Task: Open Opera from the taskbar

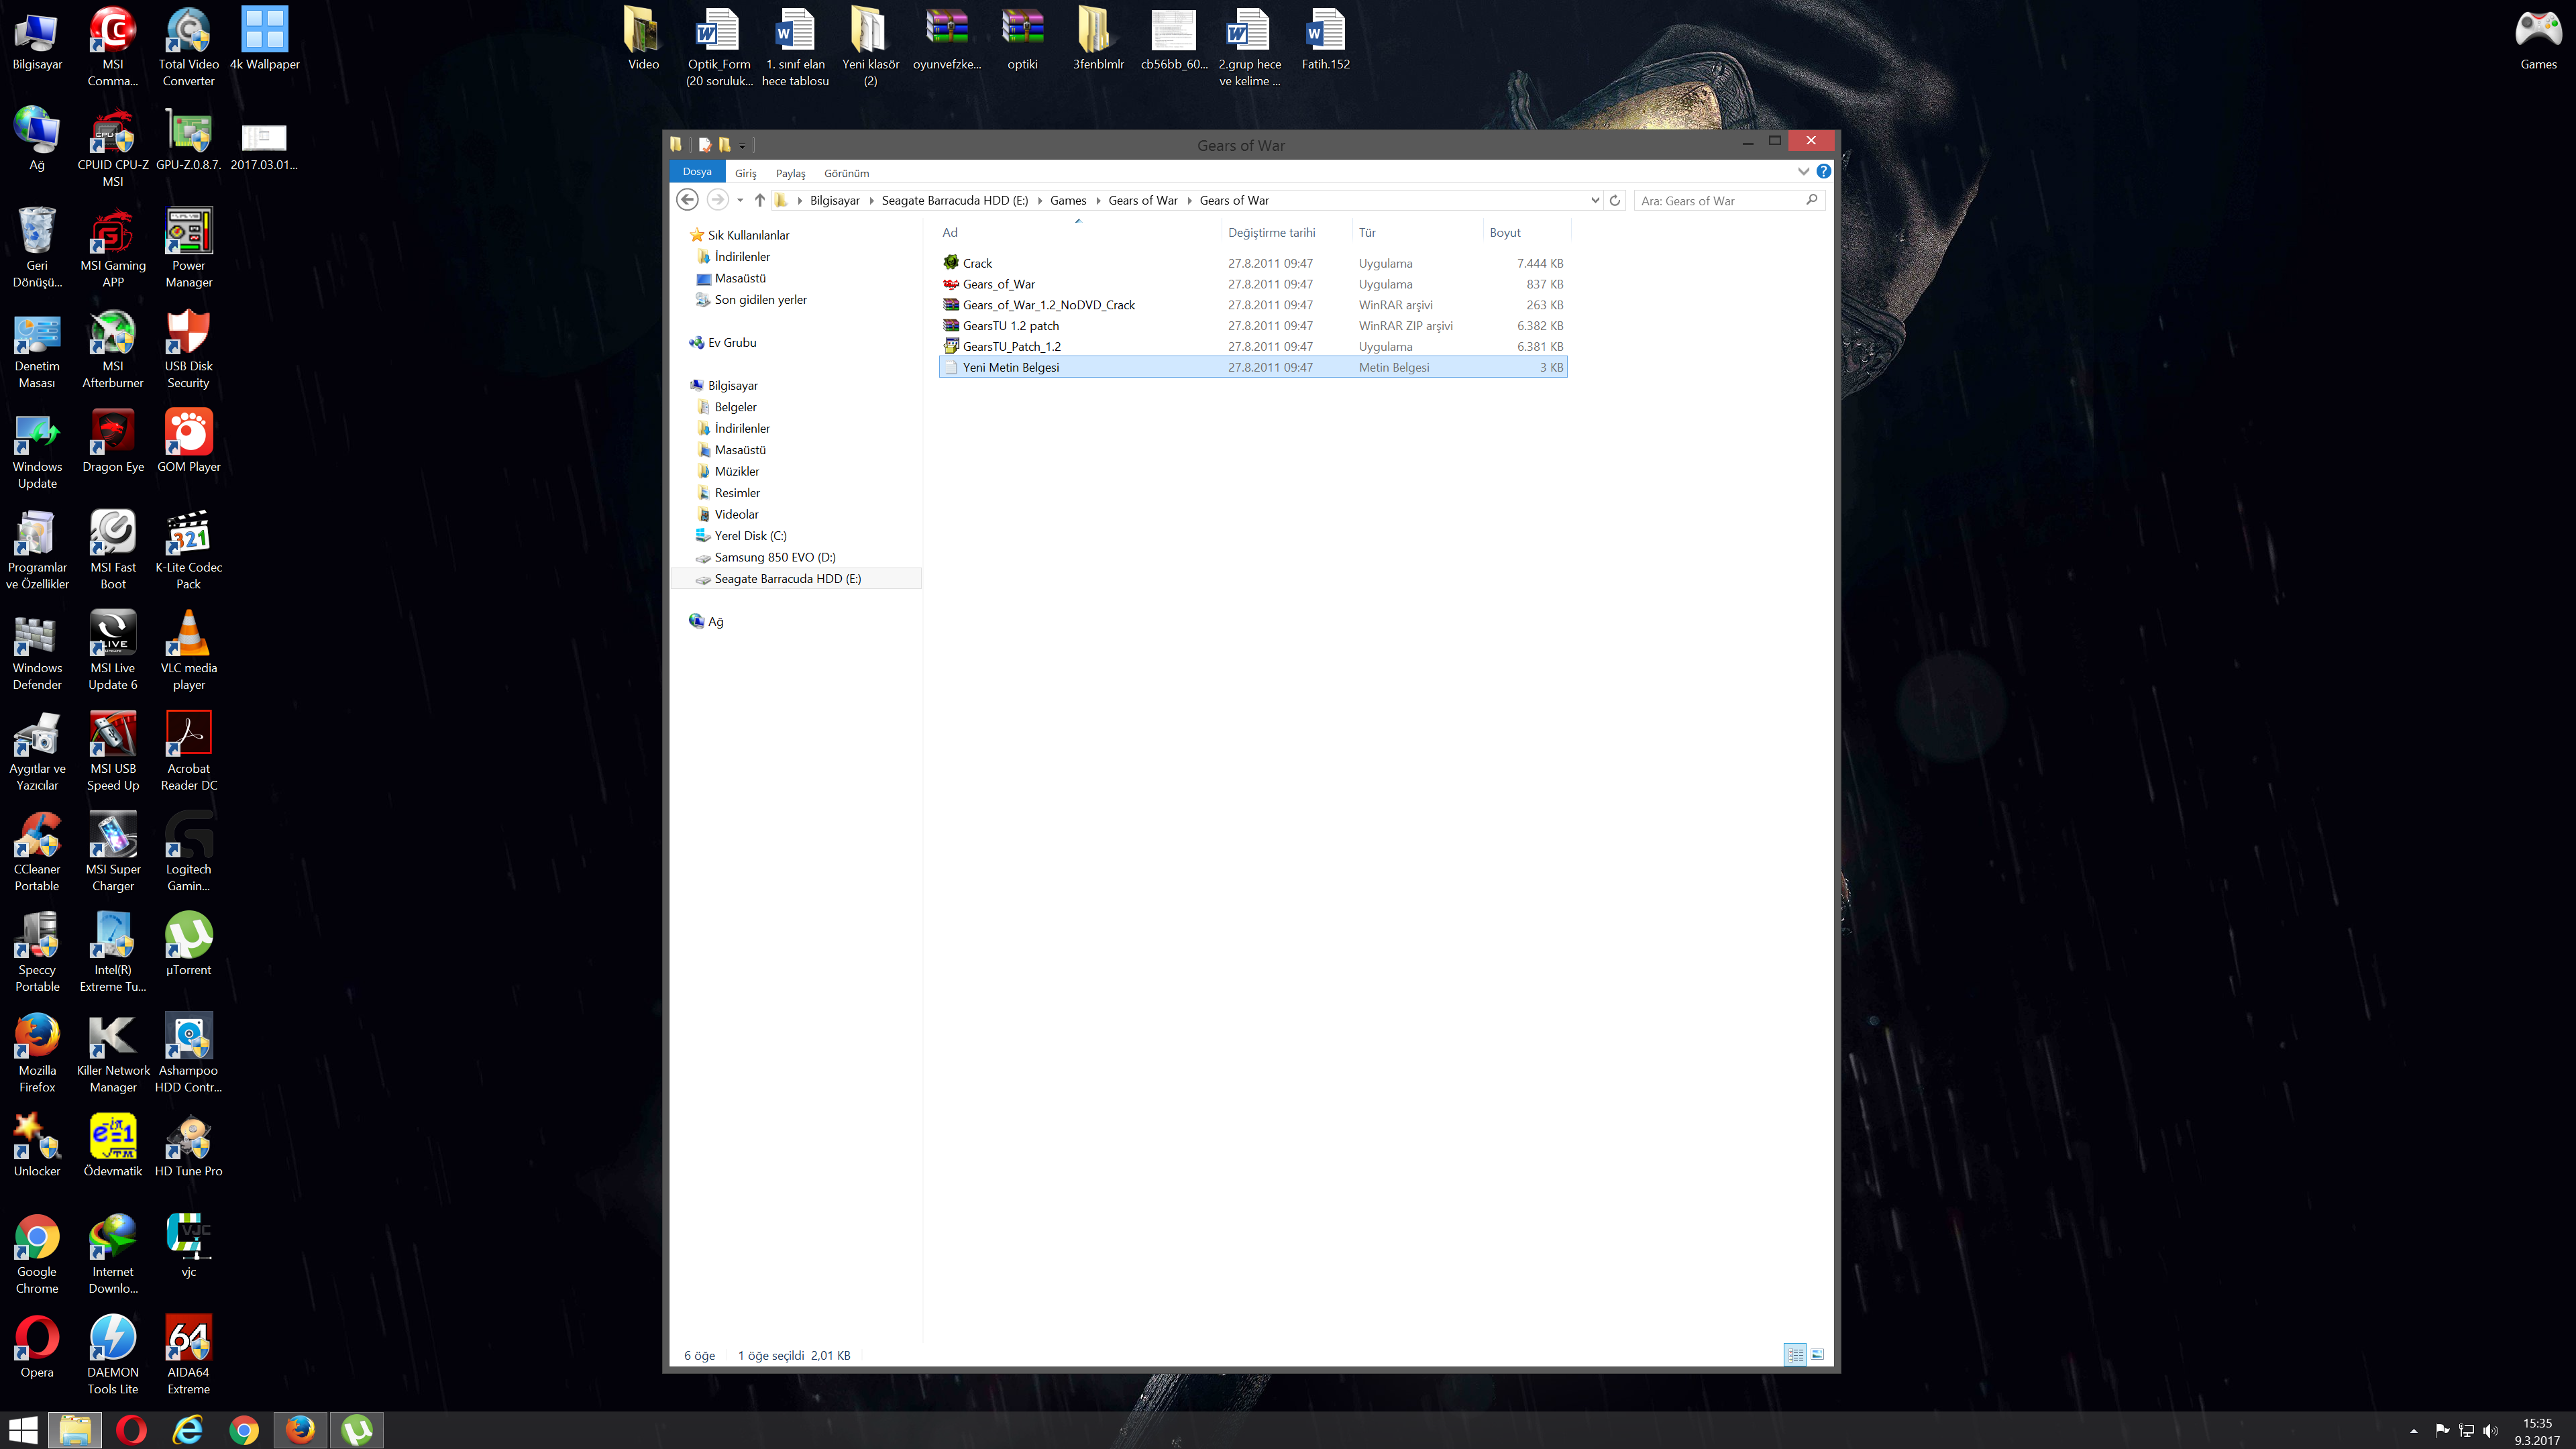Action: [x=131, y=1430]
